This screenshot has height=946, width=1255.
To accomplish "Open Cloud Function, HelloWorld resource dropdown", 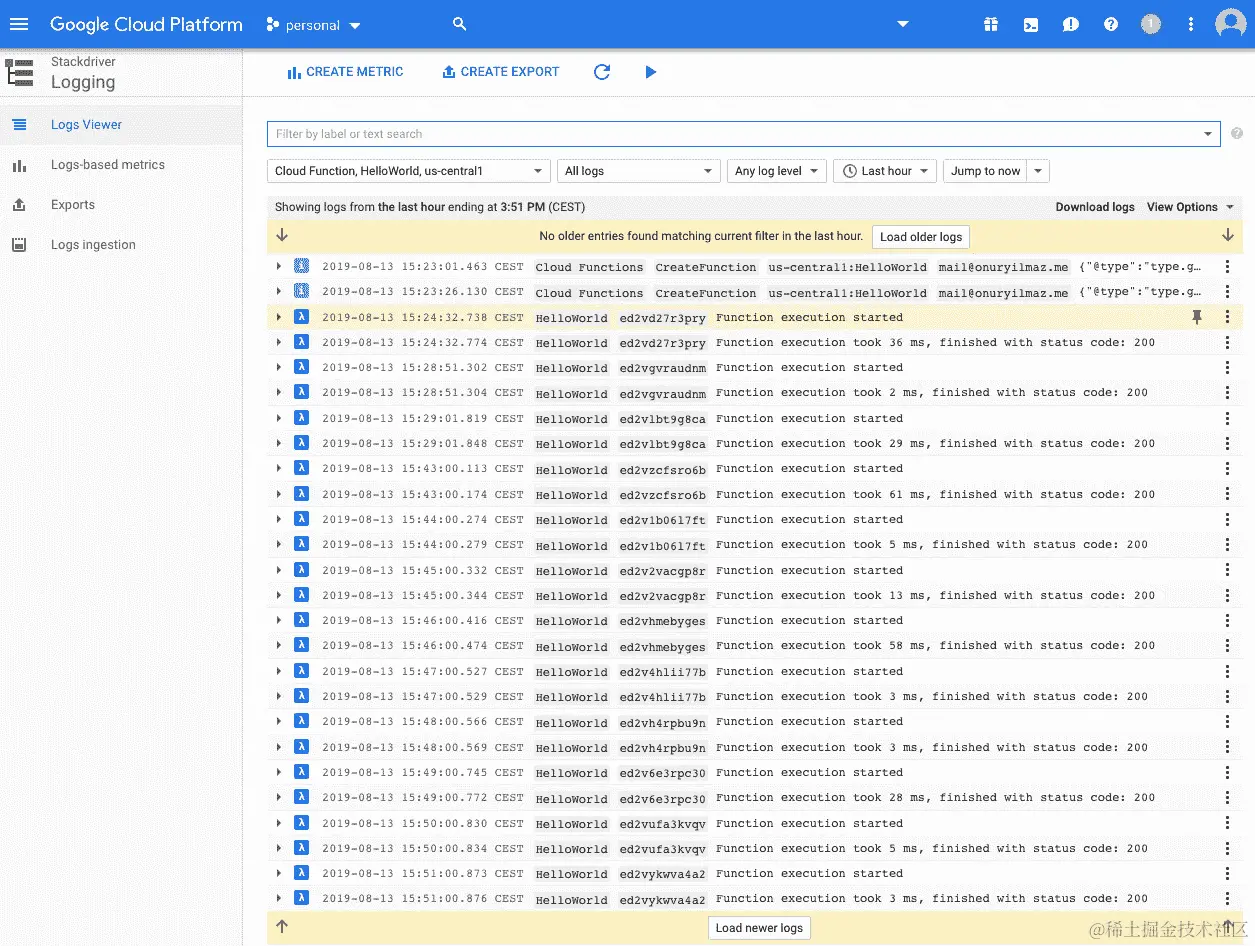I will [x=409, y=171].
